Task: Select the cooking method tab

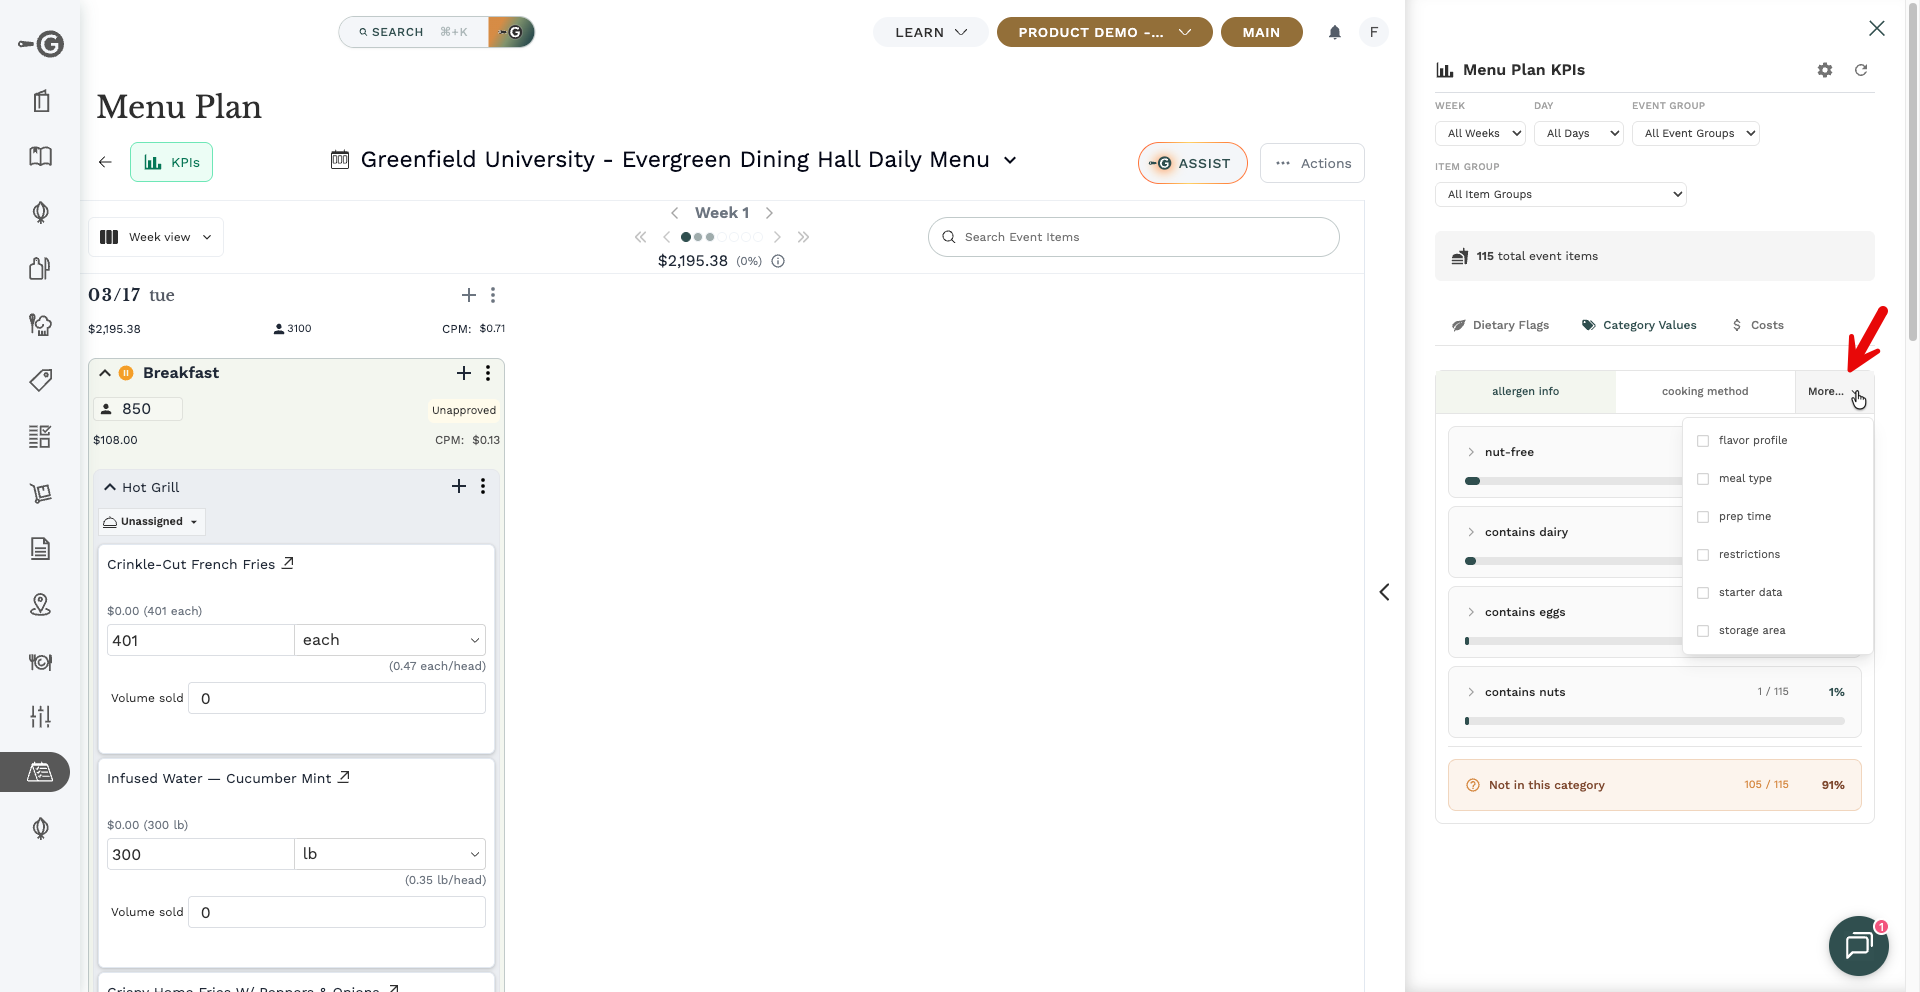Action: click(1704, 392)
